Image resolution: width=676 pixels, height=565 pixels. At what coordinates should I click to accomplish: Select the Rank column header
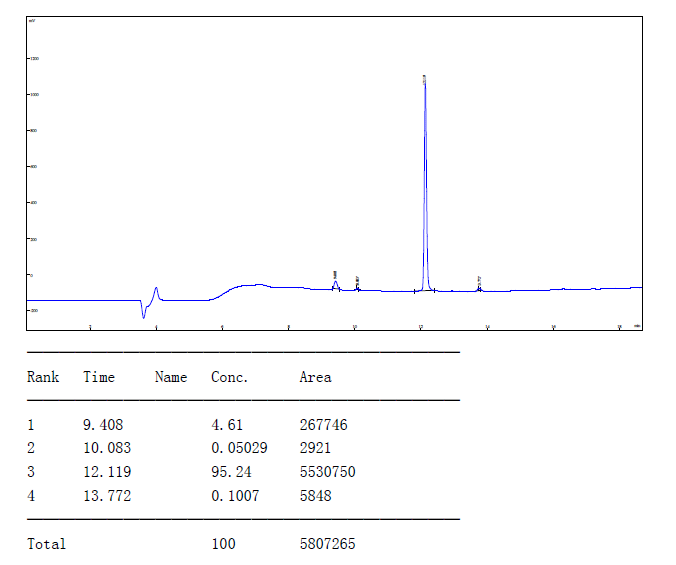(x=43, y=377)
